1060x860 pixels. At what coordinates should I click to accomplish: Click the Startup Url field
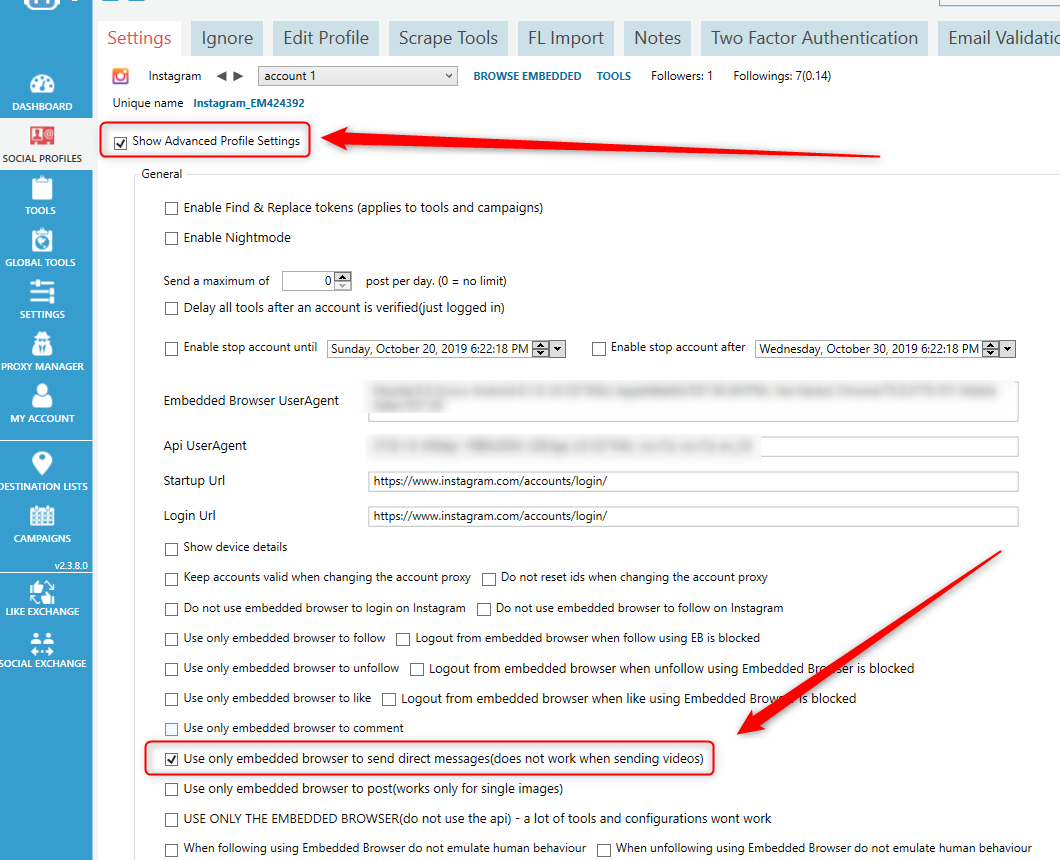pos(693,481)
